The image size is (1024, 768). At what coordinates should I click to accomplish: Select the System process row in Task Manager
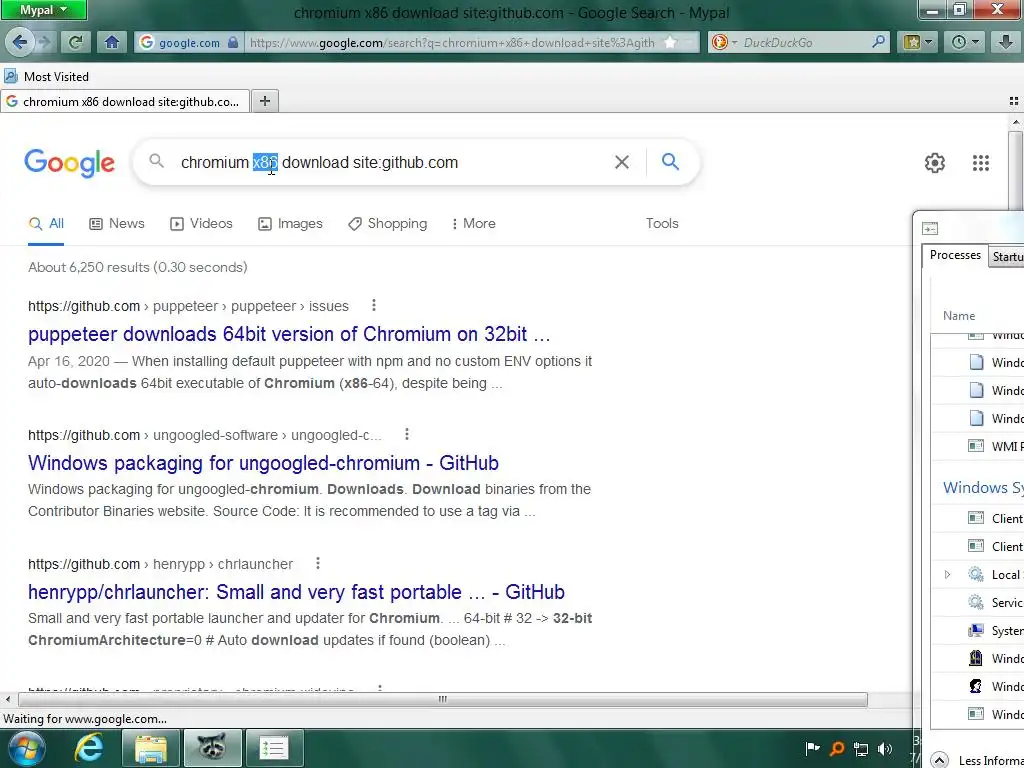coord(980,630)
